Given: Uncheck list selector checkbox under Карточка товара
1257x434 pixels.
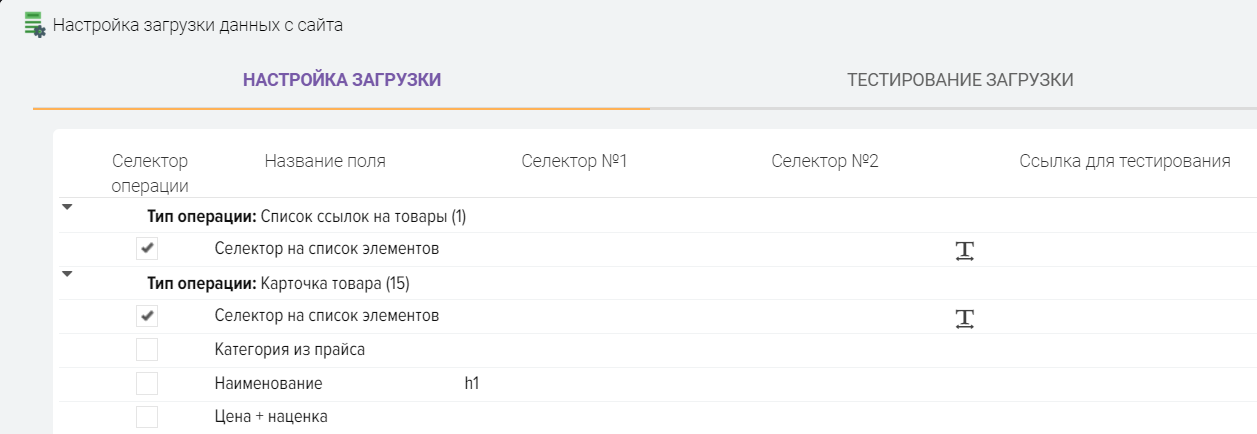Looking at the screenshot, I should [x=147, y=317].
